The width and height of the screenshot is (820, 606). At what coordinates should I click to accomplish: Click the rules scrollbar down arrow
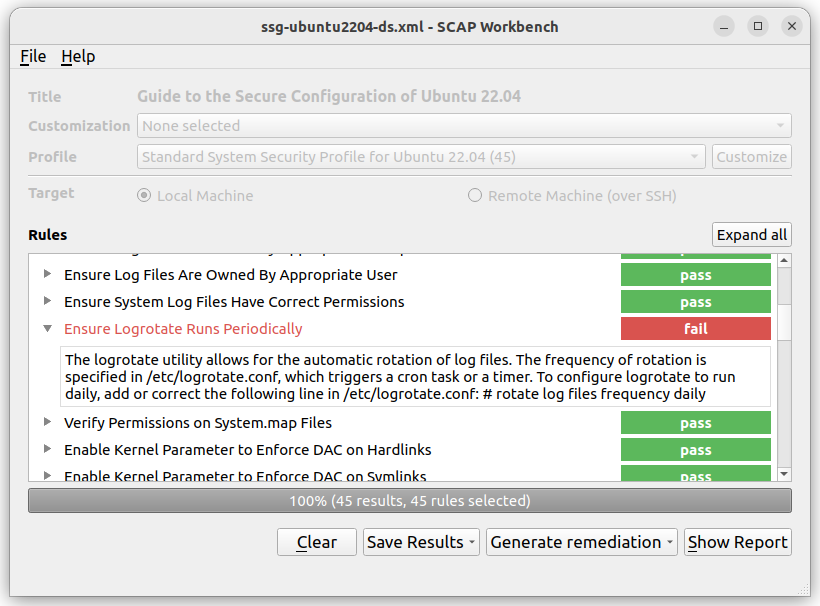[784, 474]
